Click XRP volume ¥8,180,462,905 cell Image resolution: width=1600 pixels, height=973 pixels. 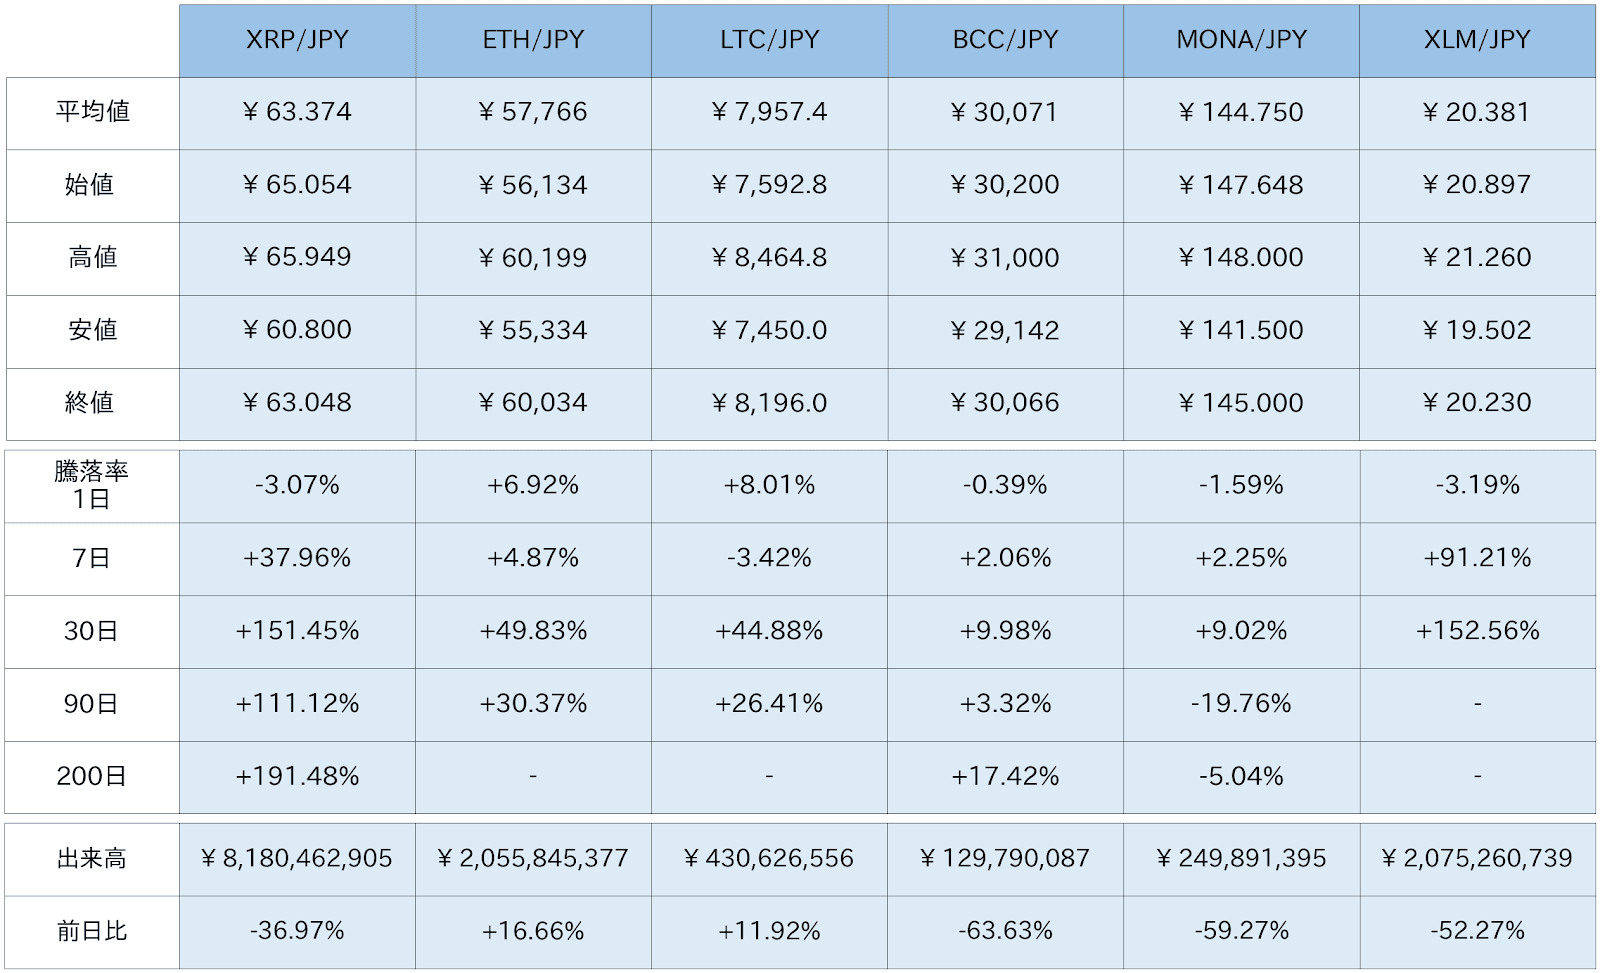[x=297, y=859]
